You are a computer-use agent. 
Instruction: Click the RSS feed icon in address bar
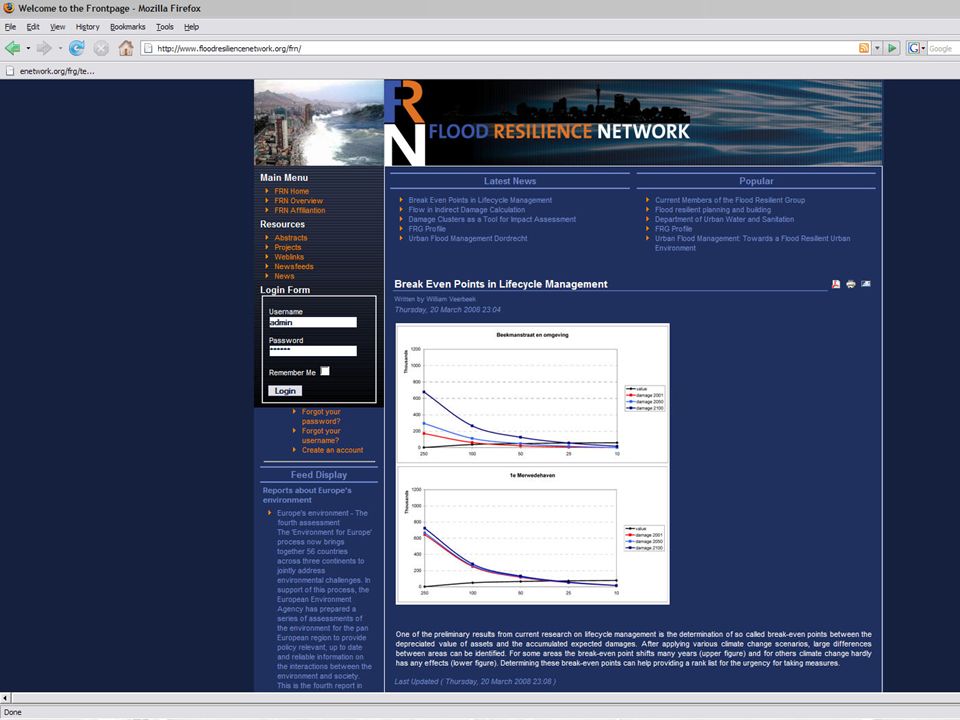click(864, 48)
